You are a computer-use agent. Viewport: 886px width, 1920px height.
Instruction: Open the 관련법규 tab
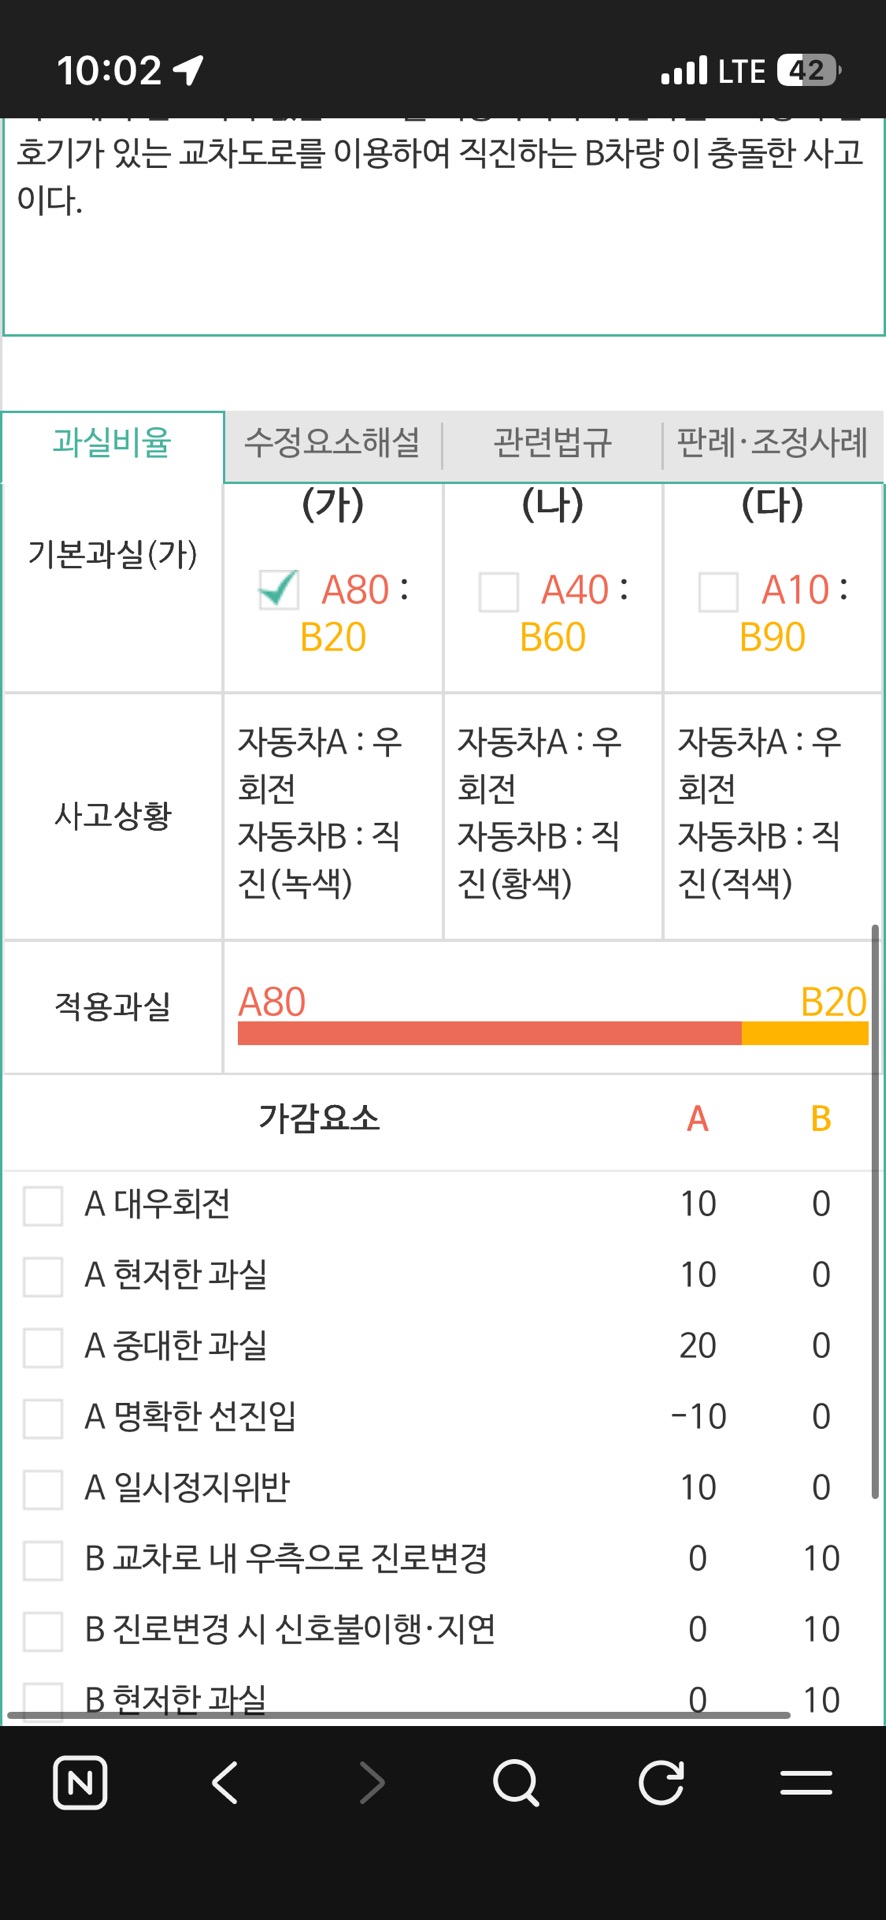click(x=552, y=442)
